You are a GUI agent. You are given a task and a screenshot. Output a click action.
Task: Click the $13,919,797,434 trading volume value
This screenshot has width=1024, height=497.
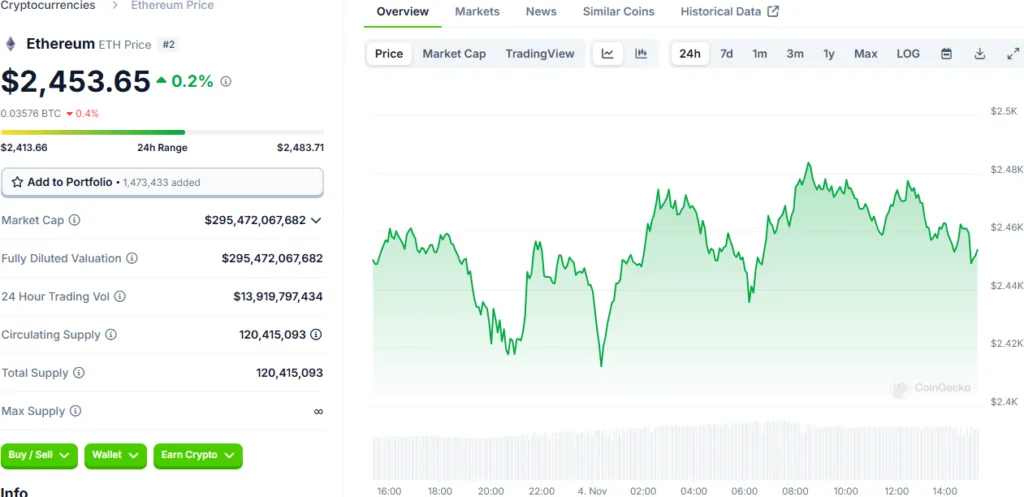pos(278,297)
